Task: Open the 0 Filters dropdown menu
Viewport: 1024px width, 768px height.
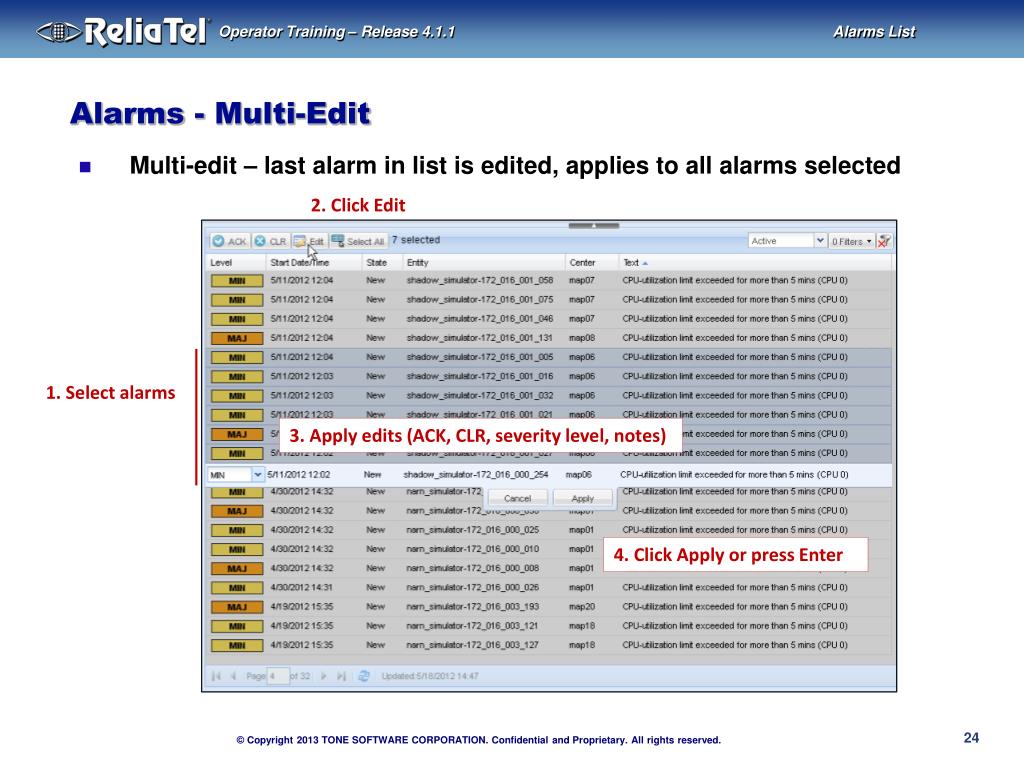Action: tap(852, 242)
